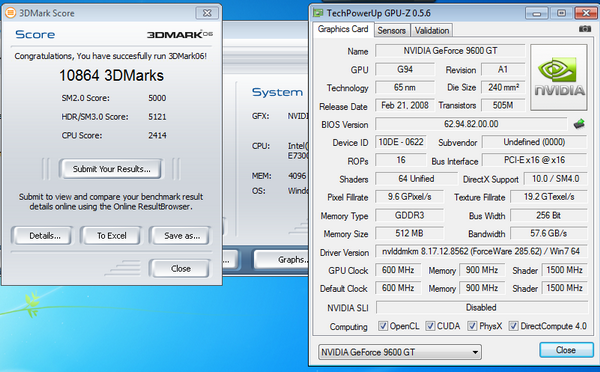Image resolution: width=600 pixels, height=372 pixels.
Task: Click the Release Date value Feb 21, 2008
Action: 405,105
